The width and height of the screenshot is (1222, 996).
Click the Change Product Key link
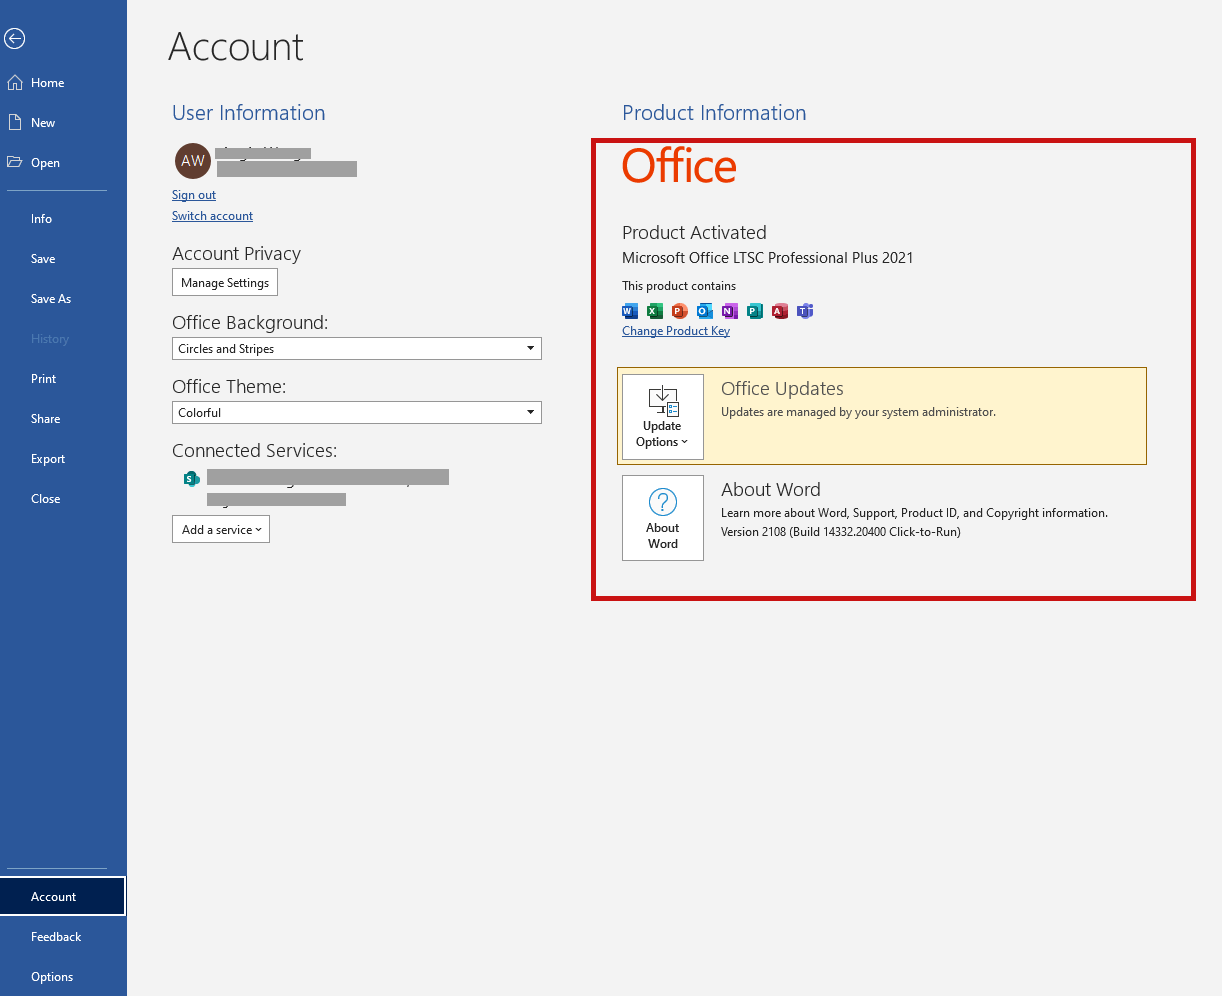coord(676,331)
